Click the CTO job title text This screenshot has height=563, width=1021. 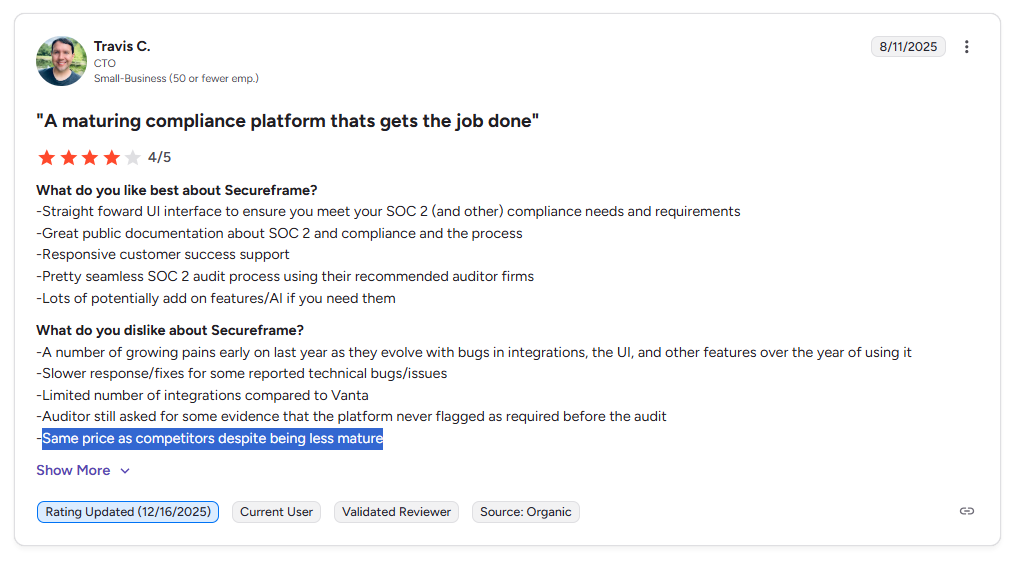pos(105,63)
